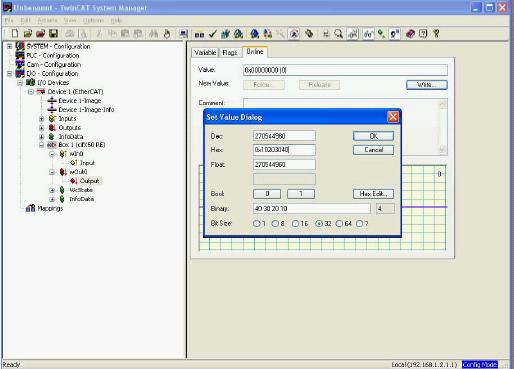The height and width of the screenshot is (369, 514).
Task: Click the Write... button
Action: [427, 85]
